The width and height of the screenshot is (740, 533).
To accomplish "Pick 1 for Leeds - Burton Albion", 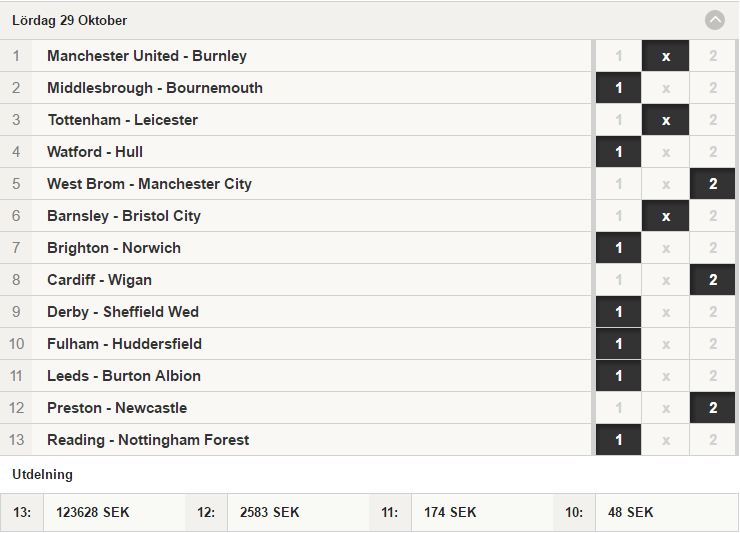I will [618, 376].
